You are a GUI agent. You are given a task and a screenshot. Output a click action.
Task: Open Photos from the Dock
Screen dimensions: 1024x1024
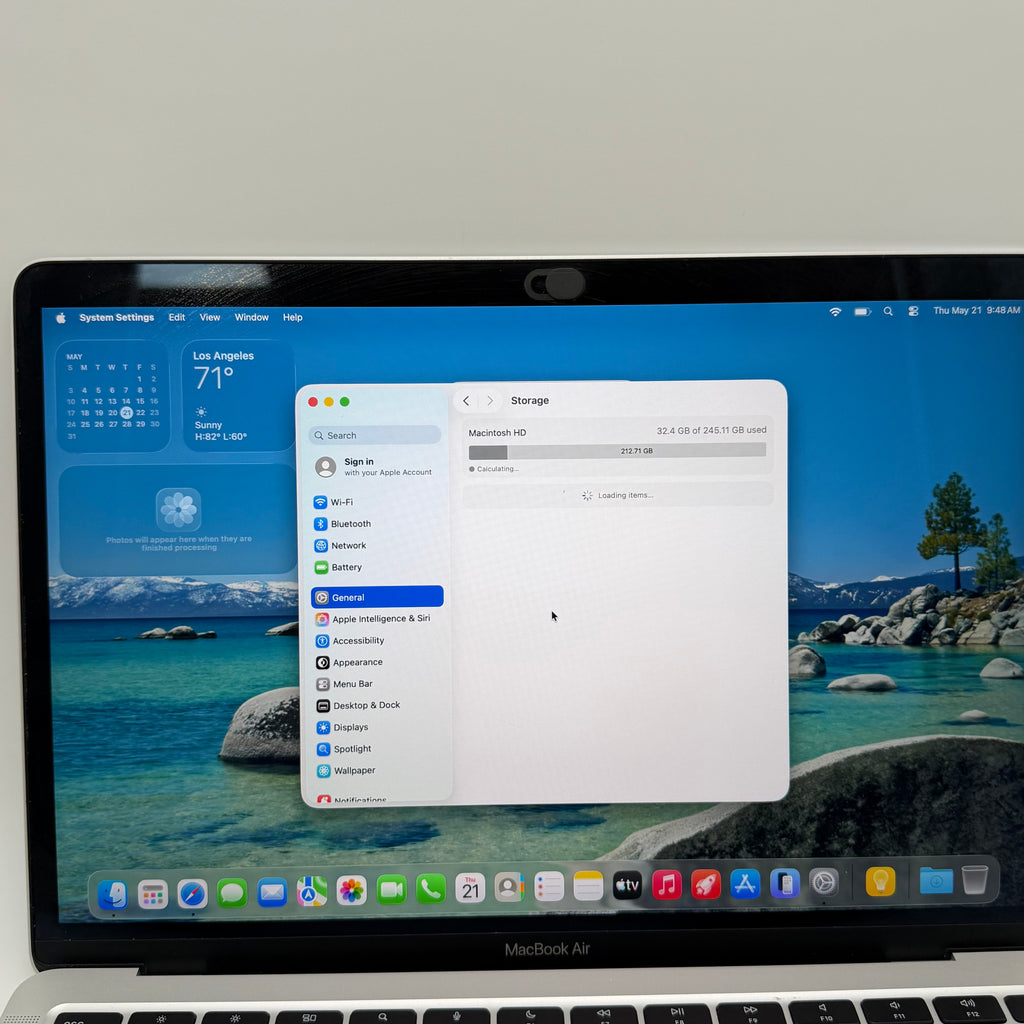[351, 890]
